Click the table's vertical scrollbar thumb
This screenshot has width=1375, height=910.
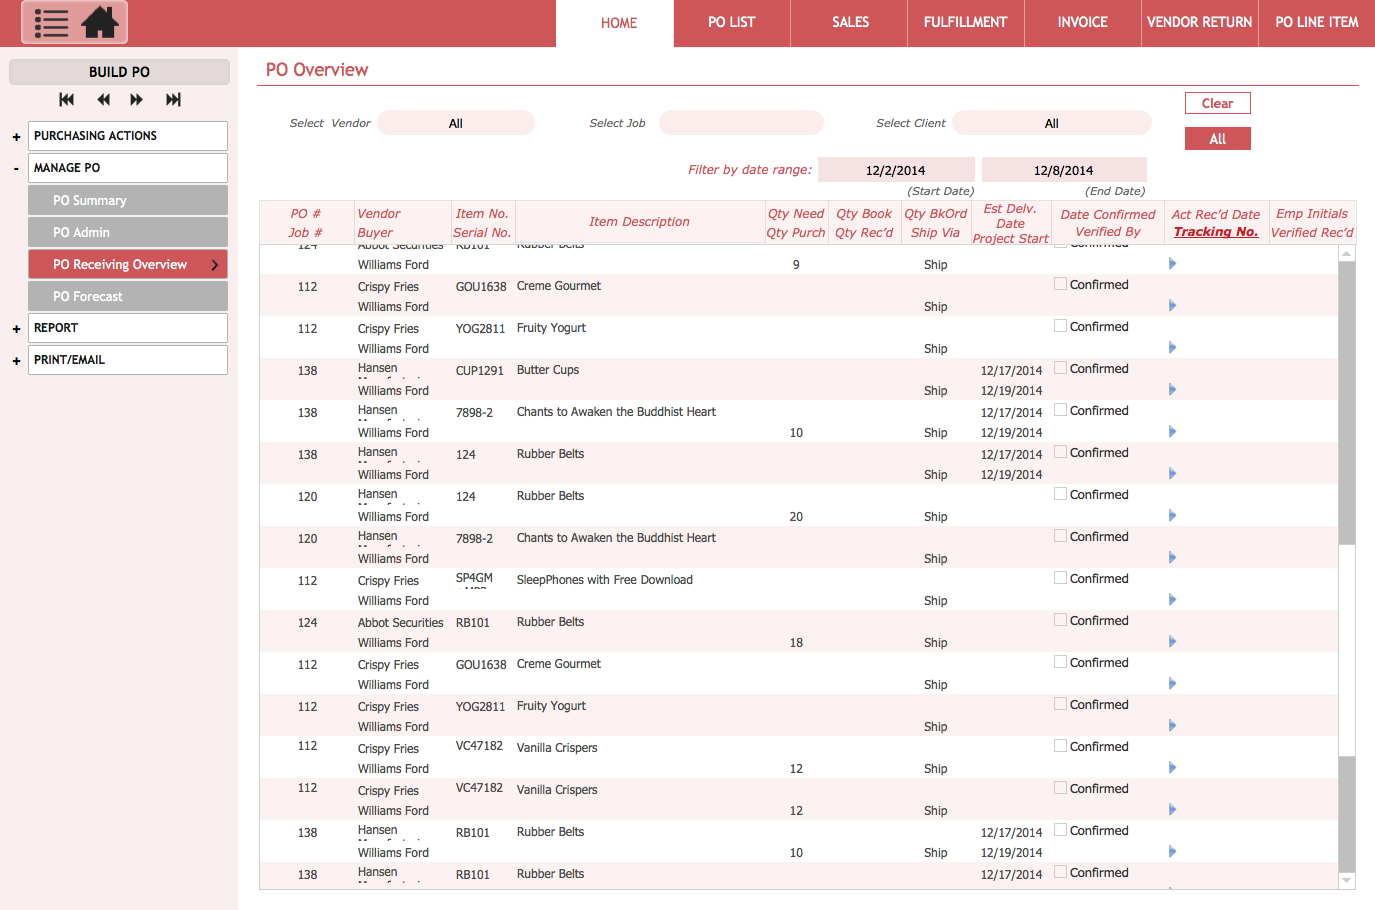click(x=1347, y=650)
